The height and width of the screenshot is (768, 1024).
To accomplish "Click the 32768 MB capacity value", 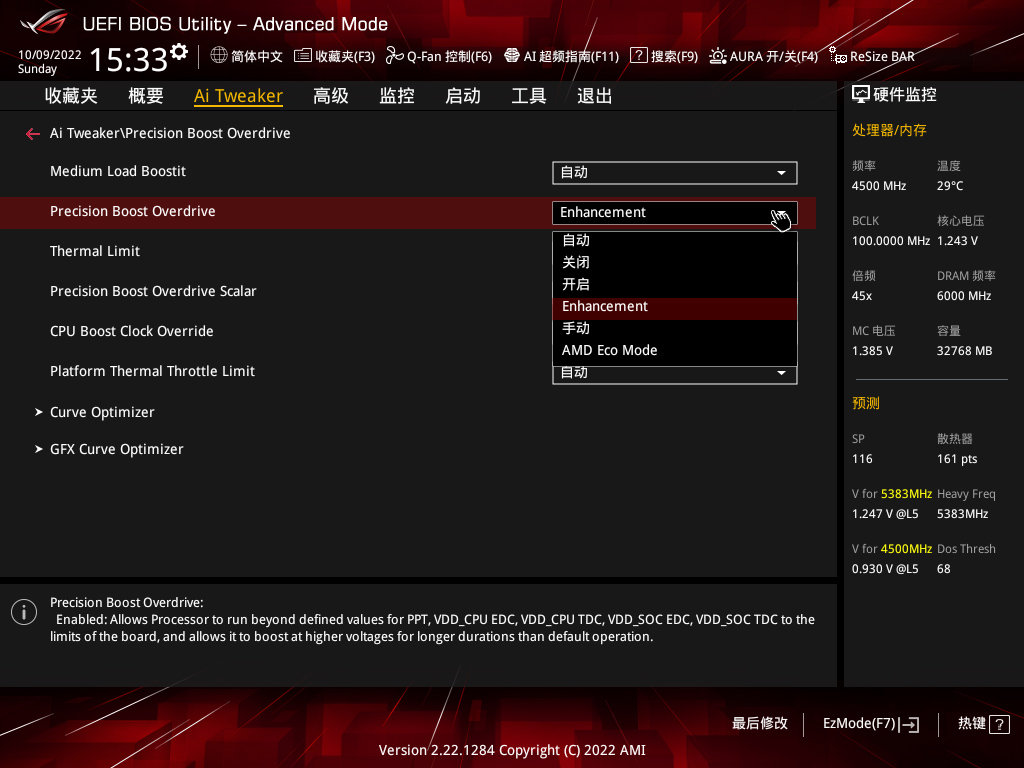I will pos(965,351).
